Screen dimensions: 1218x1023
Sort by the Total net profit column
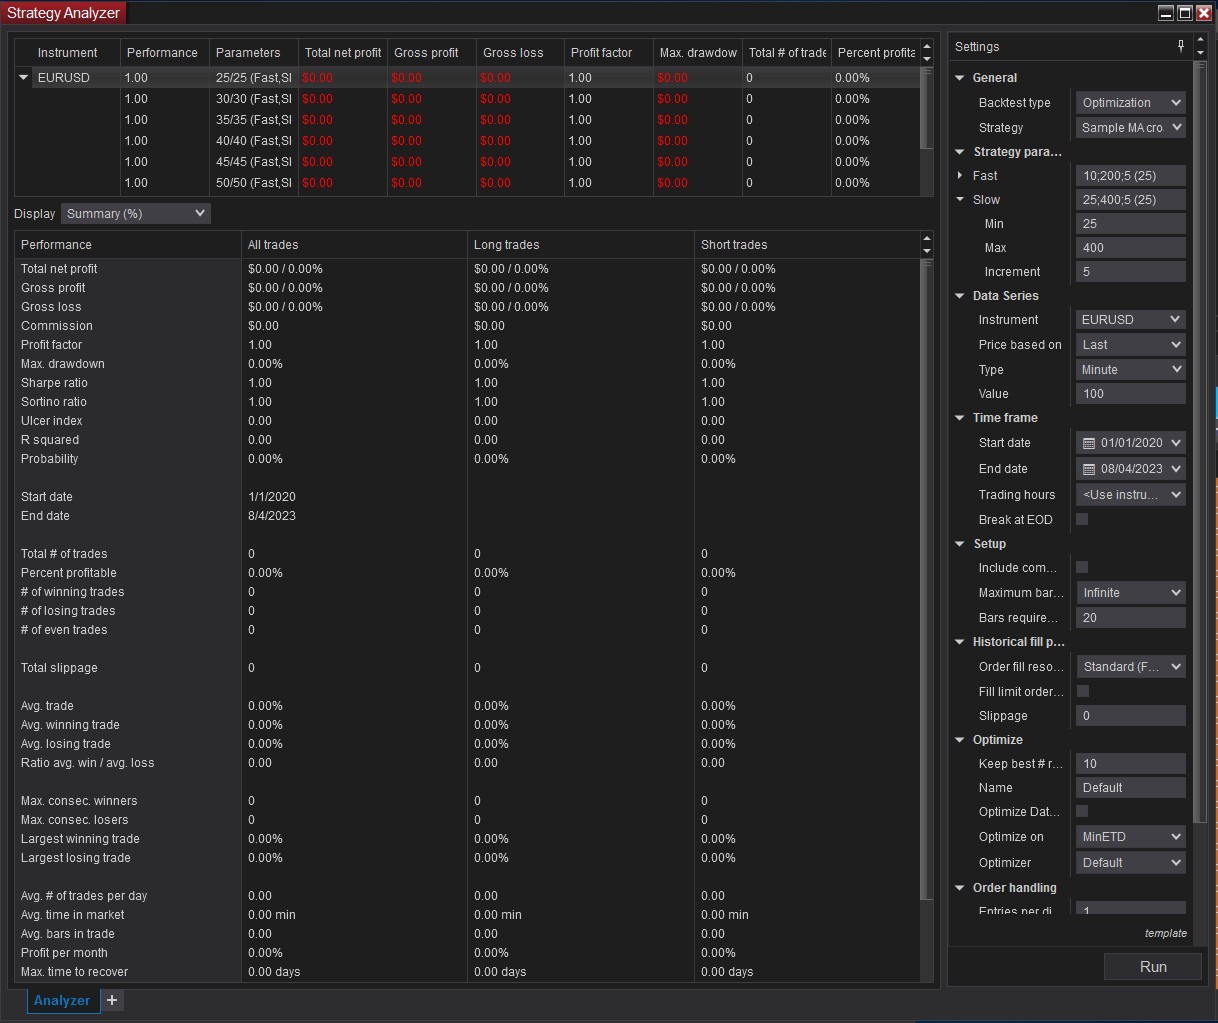343,53
